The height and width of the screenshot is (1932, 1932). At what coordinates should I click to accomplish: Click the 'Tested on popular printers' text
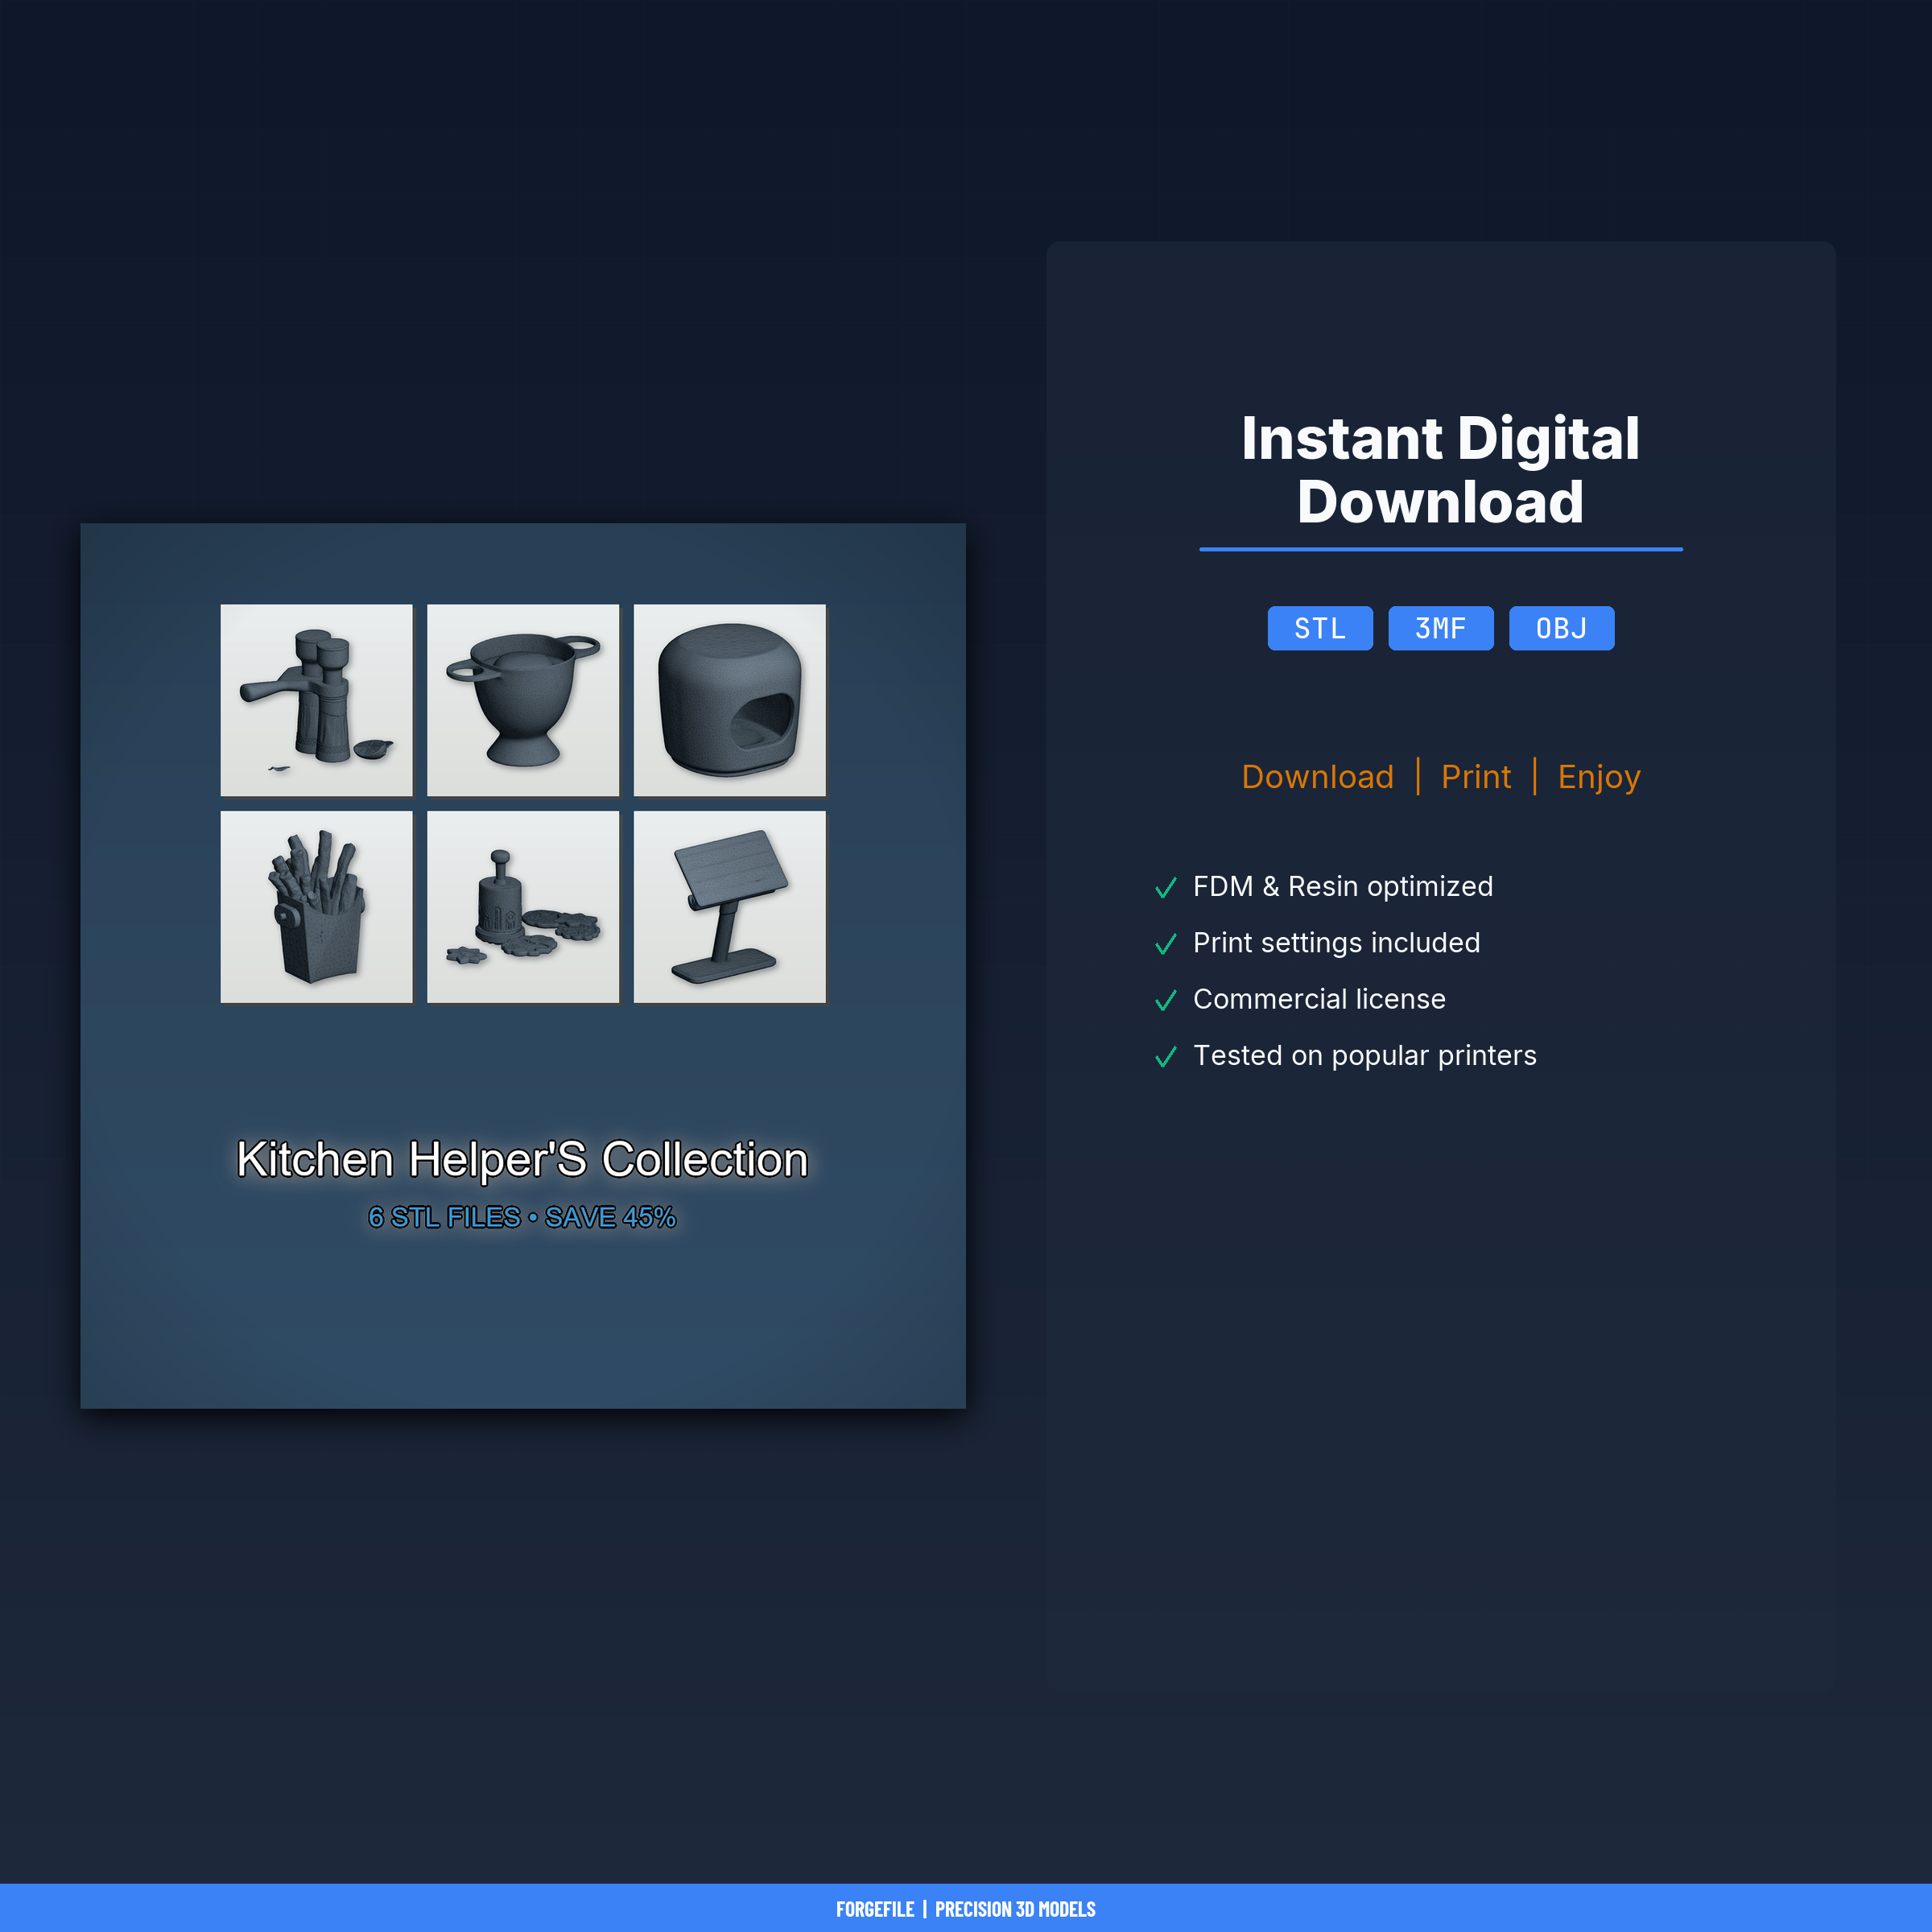point(1365,1055)
